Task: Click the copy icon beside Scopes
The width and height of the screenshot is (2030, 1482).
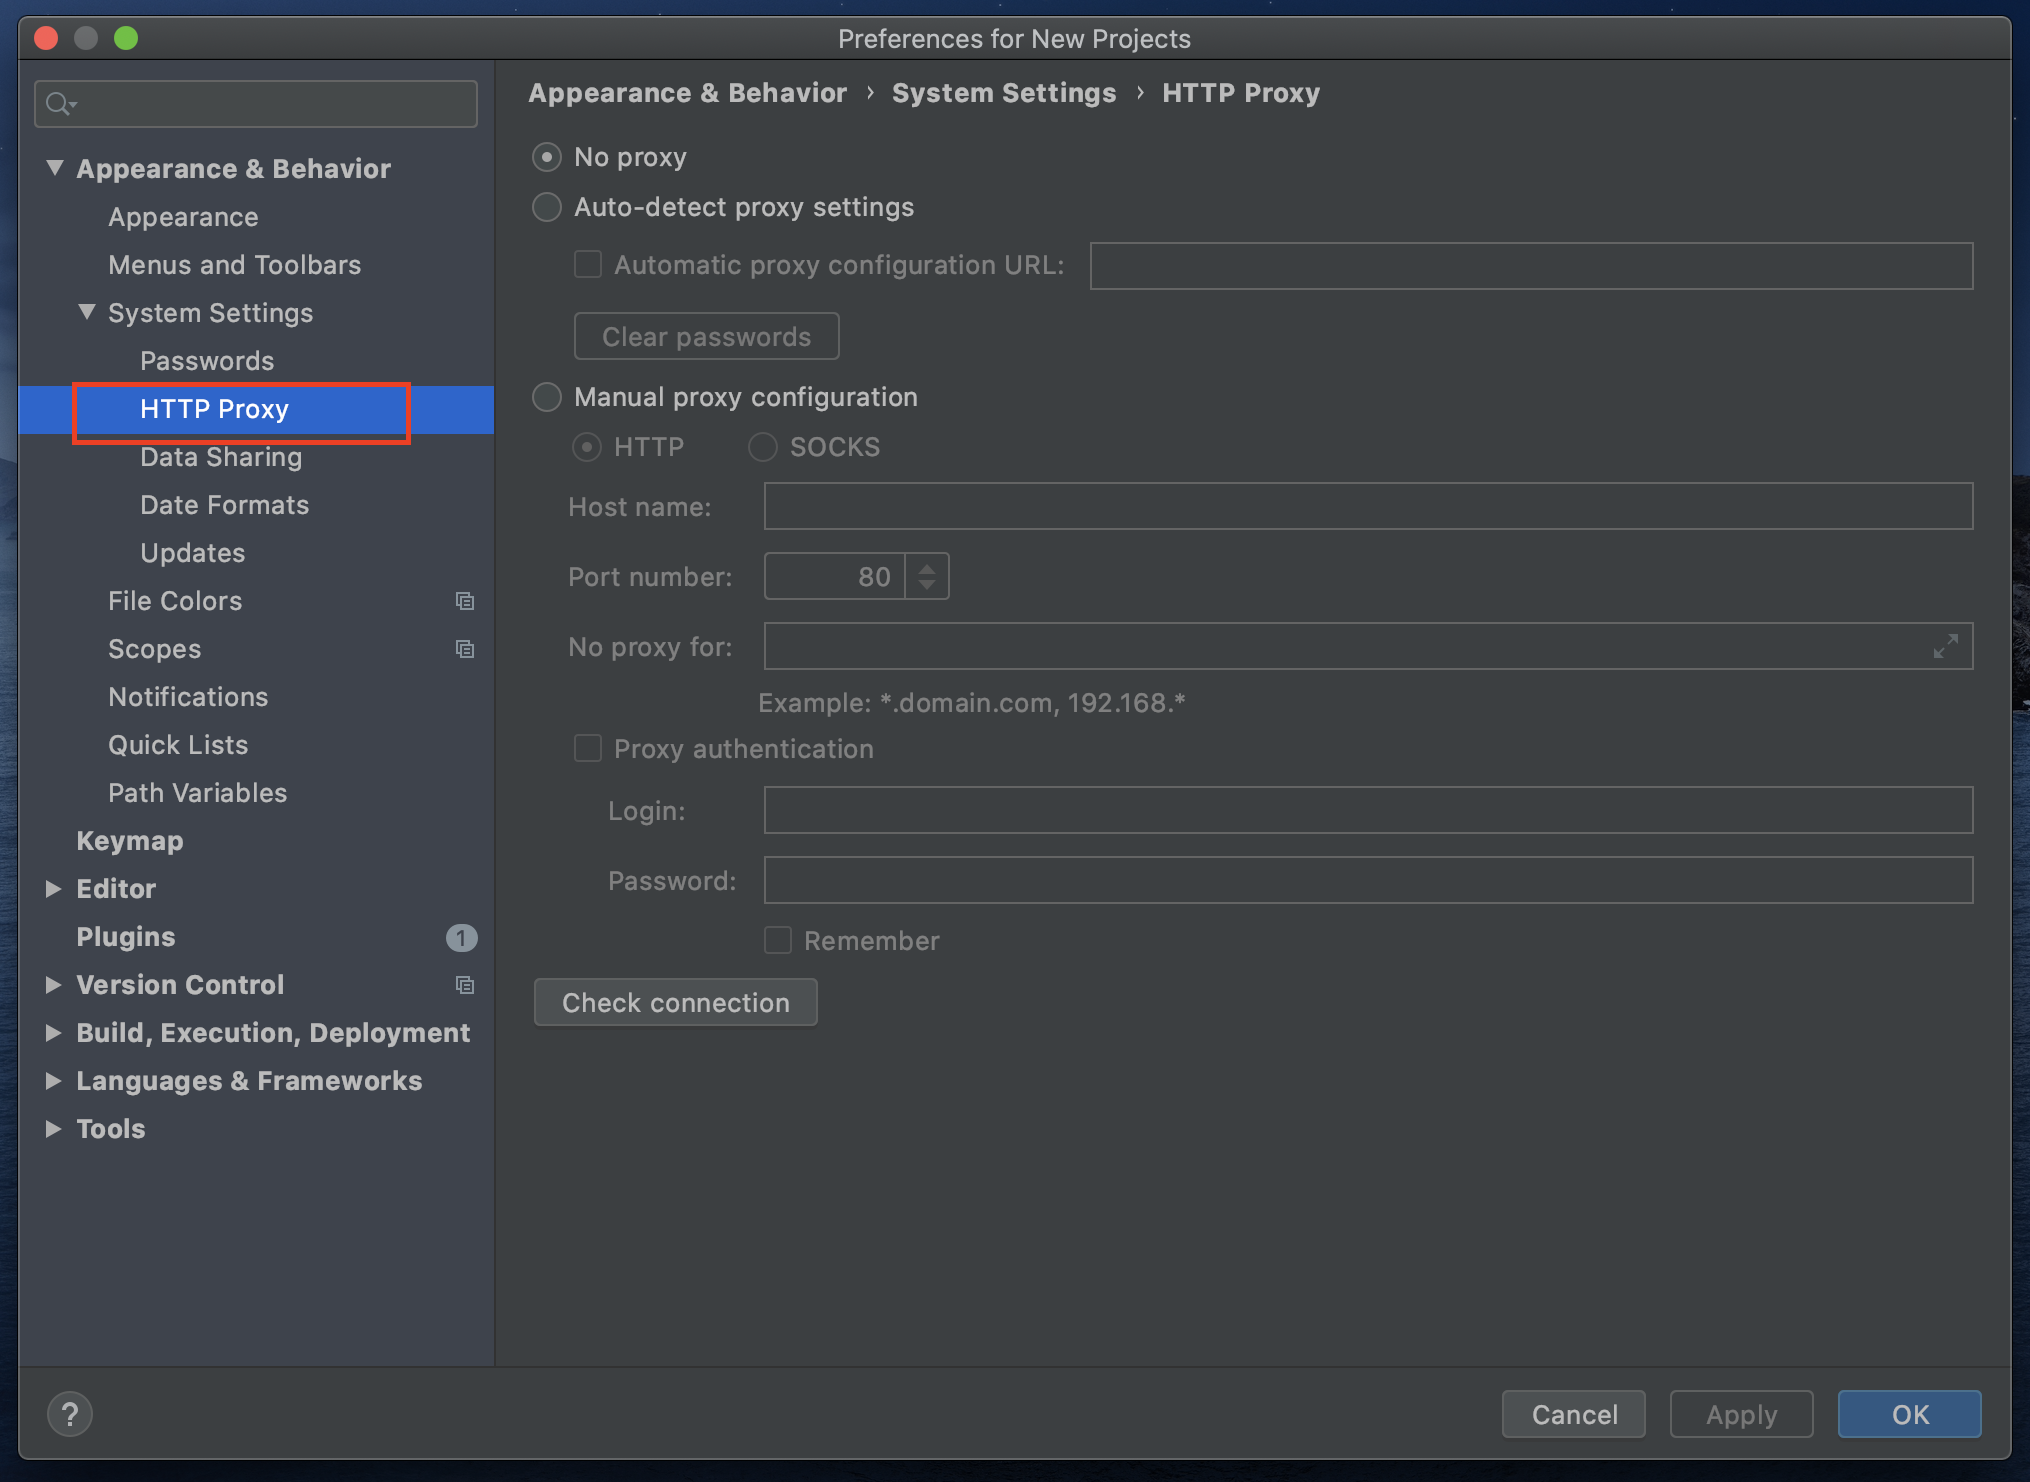Action: coord(466,649)
